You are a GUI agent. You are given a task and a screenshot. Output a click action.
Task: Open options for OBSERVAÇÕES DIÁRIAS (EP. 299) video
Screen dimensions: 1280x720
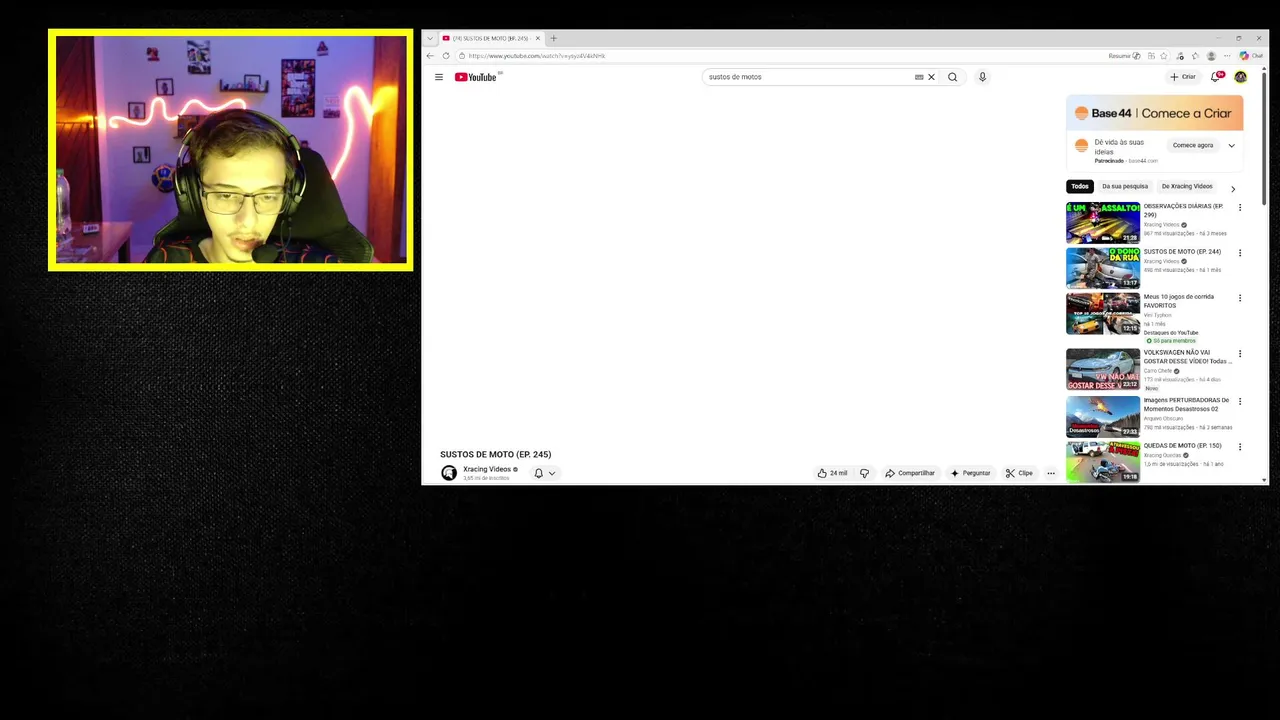coord(1240,208)
